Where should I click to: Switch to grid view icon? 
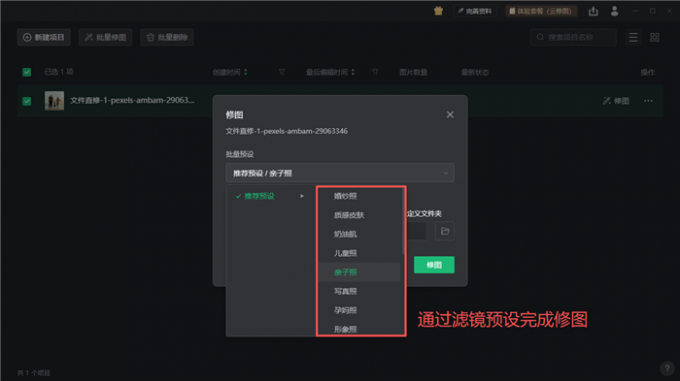point(654,37)
